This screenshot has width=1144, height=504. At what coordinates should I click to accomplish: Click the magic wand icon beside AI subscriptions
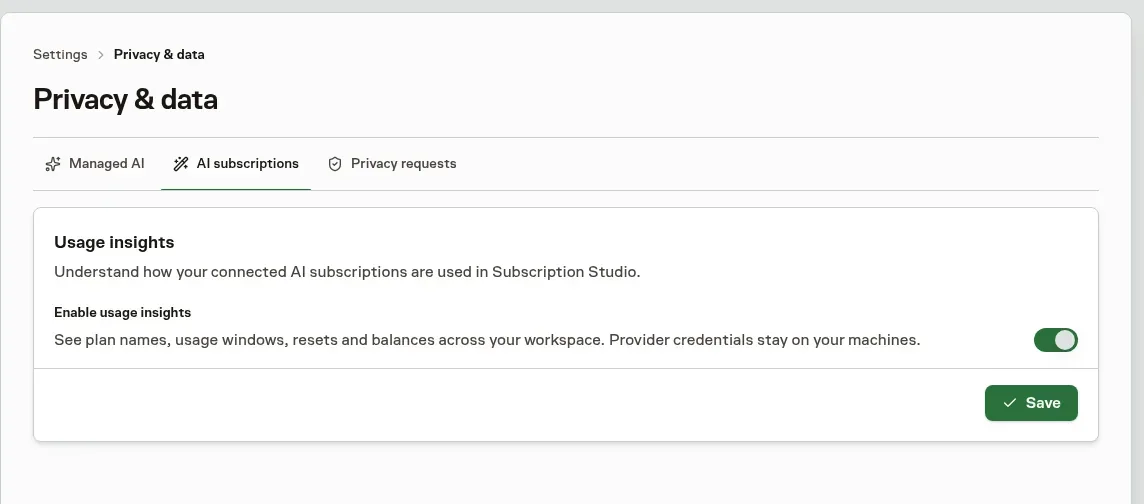click(x=181, y=164)
